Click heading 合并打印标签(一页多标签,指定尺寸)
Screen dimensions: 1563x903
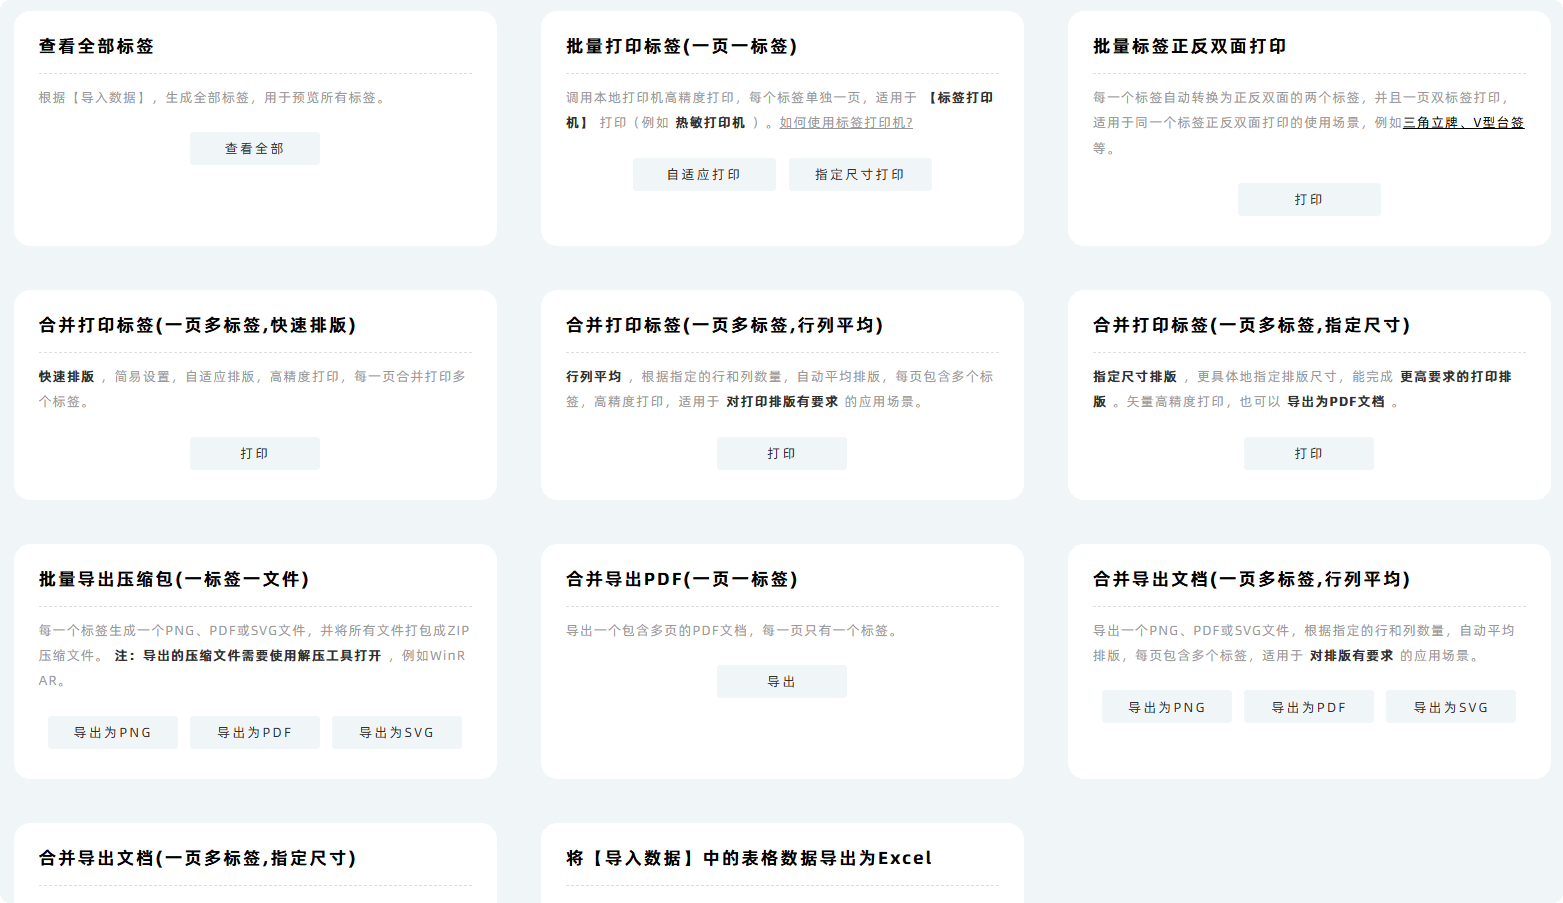click(x=1252, y=325)
